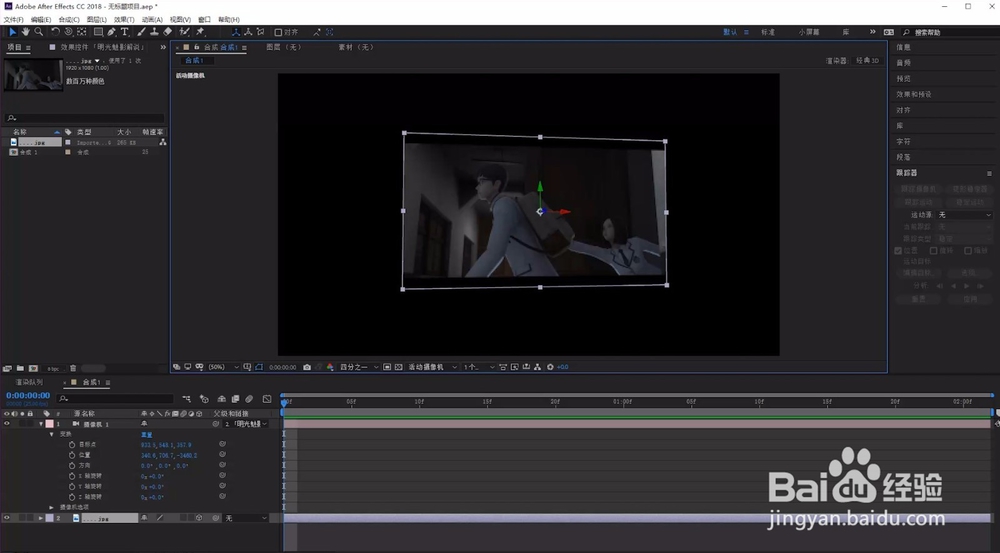Select the Rotation tool
The image size is (1000, 553).
tap(55, 31)
